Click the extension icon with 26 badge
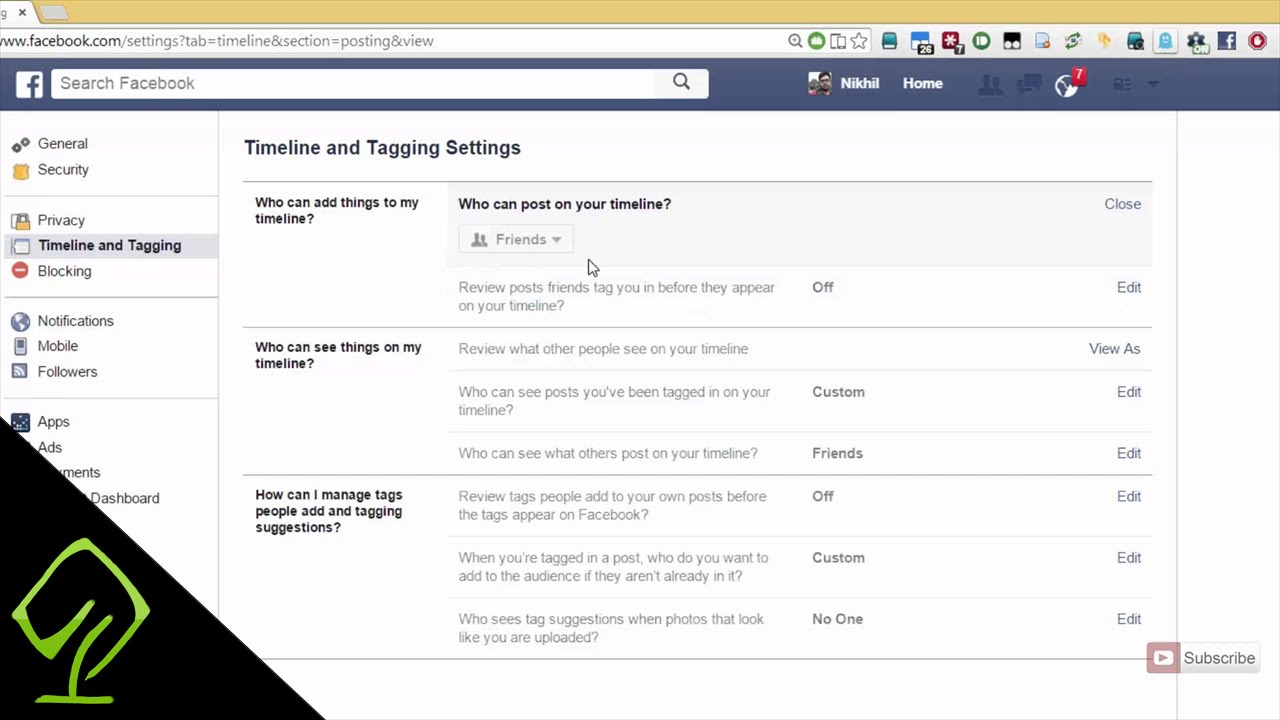The image size is (1280, 720). click(x=921, y=42)
